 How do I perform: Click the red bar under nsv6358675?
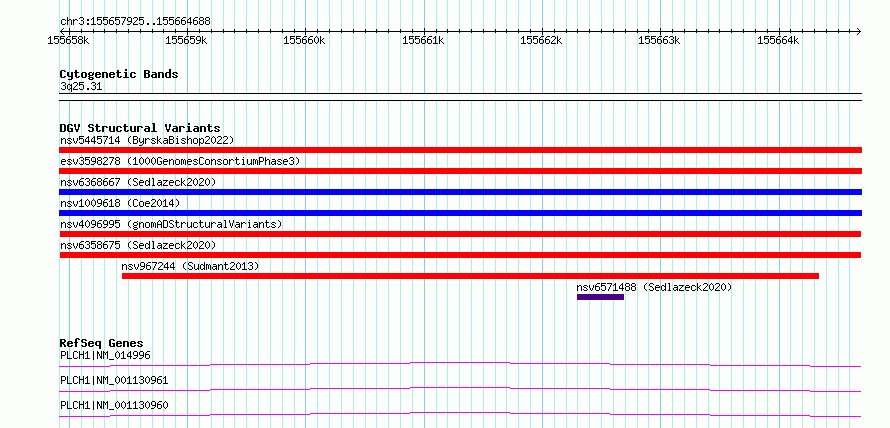(x=460, y=255)
